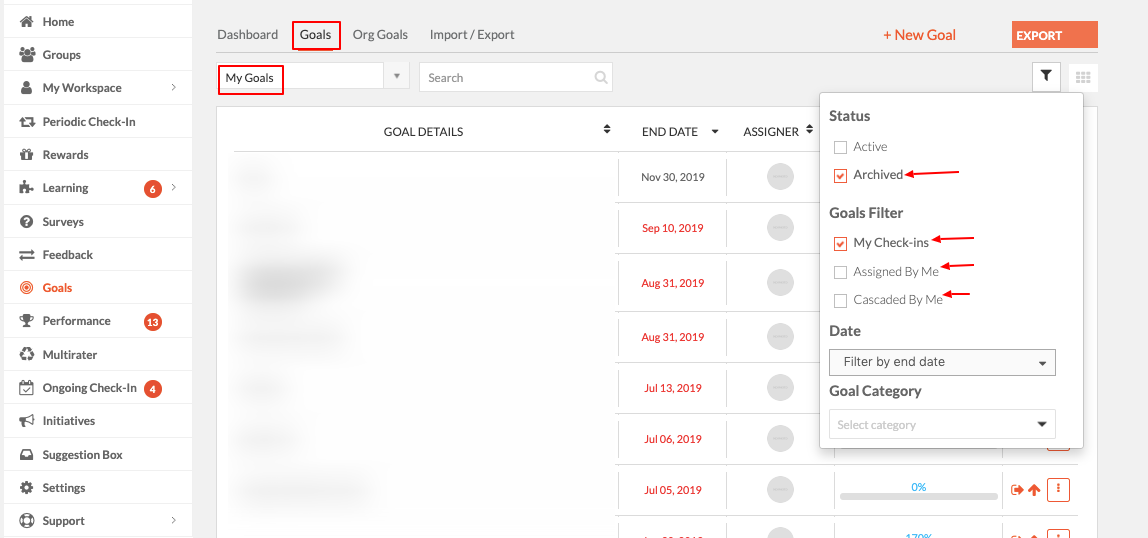Viewport: 1148px width, 538px height.
Task: Click the Multirater recycle icon
Action: click(x=27, y=354)
